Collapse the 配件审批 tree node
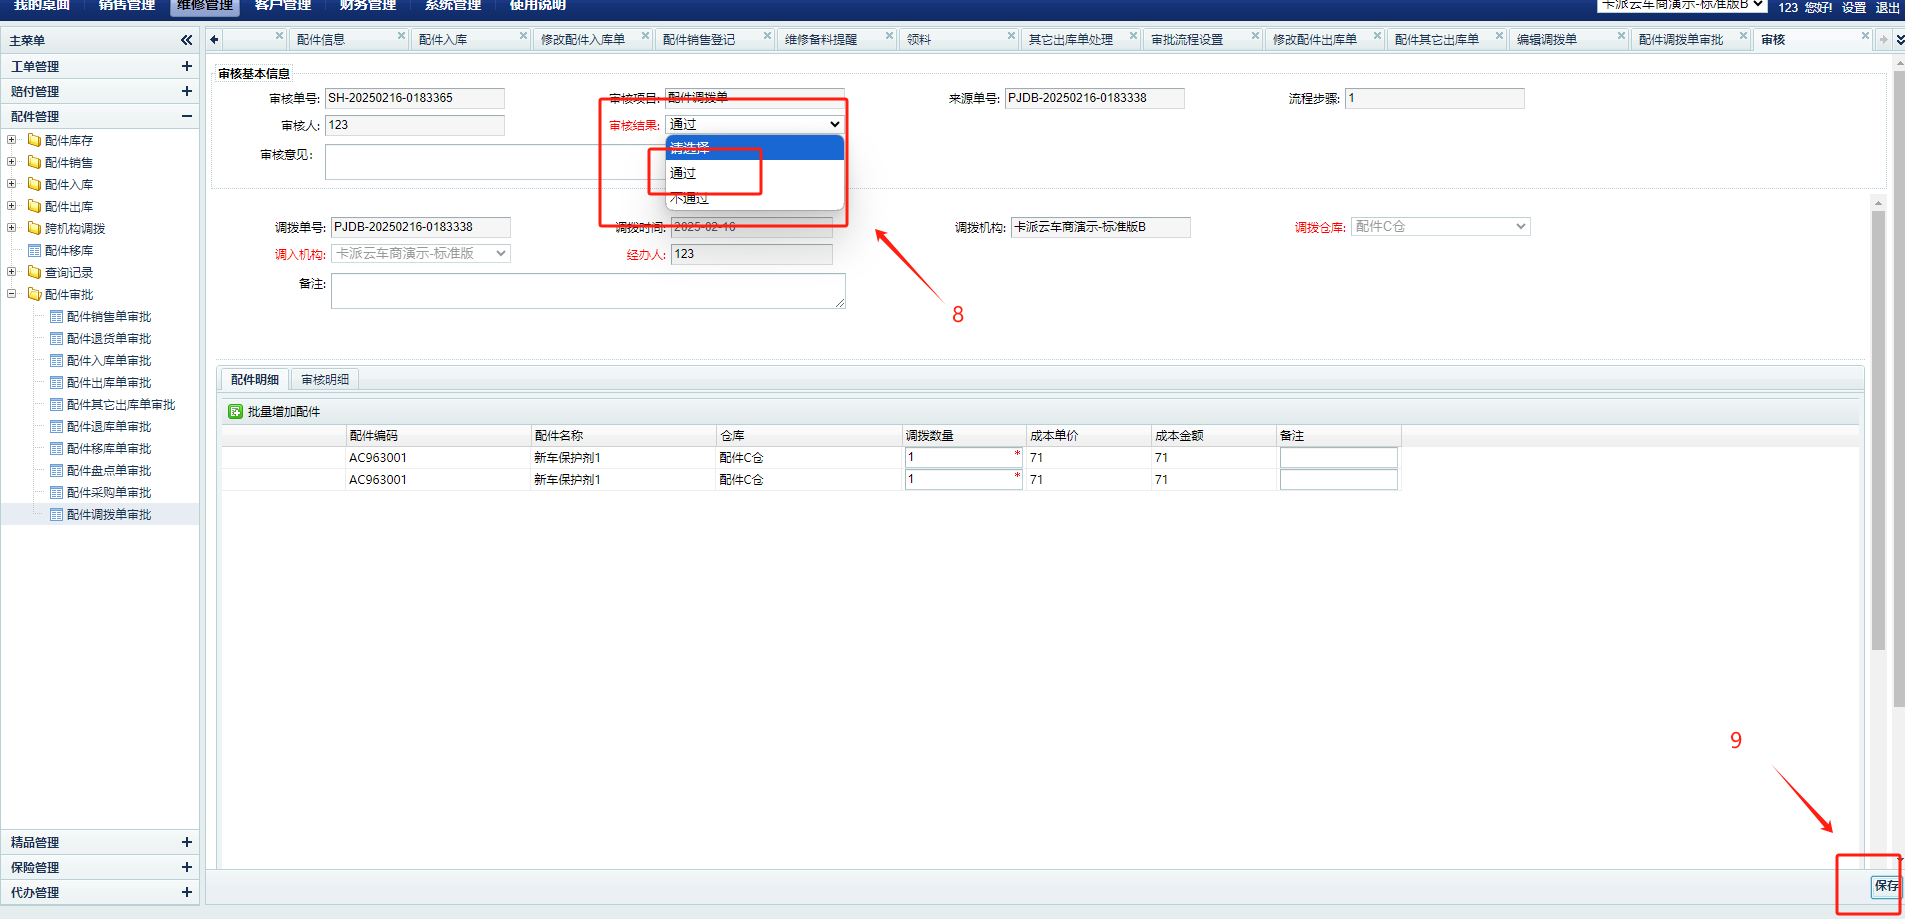 click(x=12, y=294)
